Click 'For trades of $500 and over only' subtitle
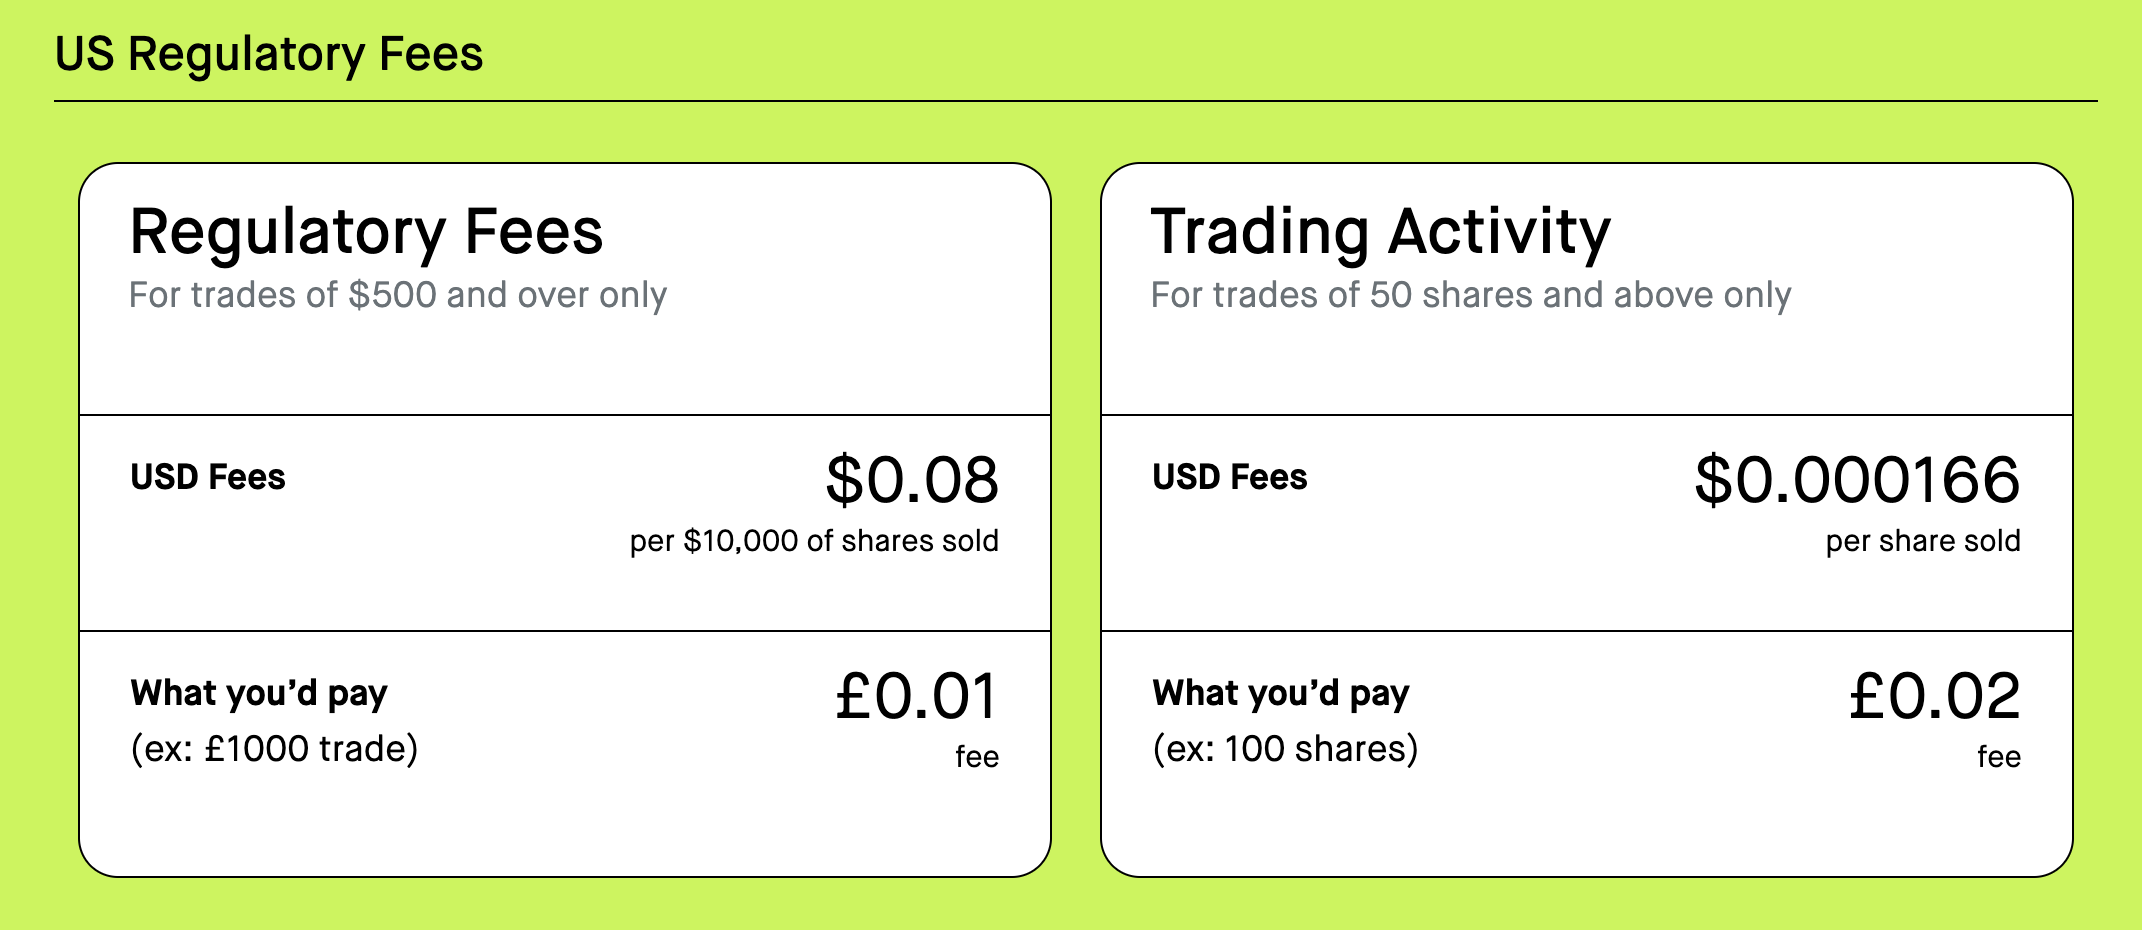The height and width of the screenshot is (930, 2142). [x=398, y=295]
